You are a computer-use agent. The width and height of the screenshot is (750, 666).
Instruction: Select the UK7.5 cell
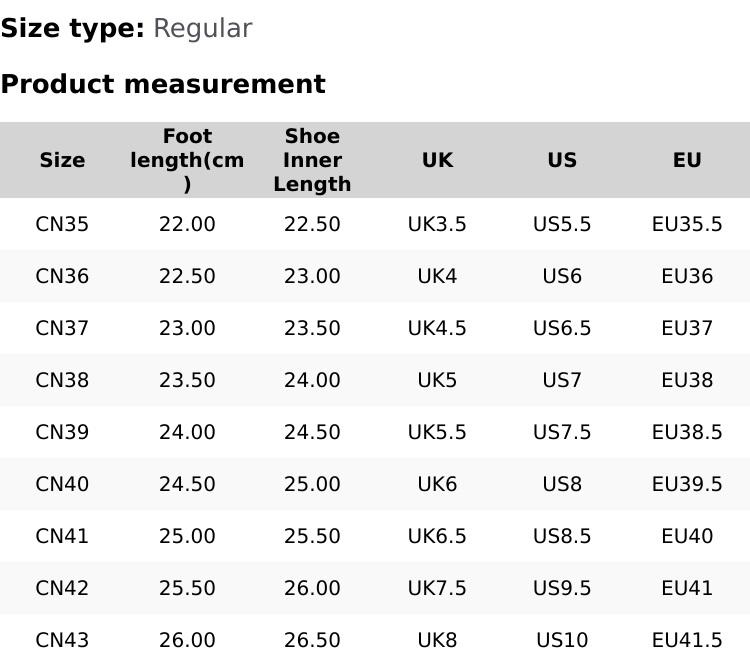coord(437,588)
